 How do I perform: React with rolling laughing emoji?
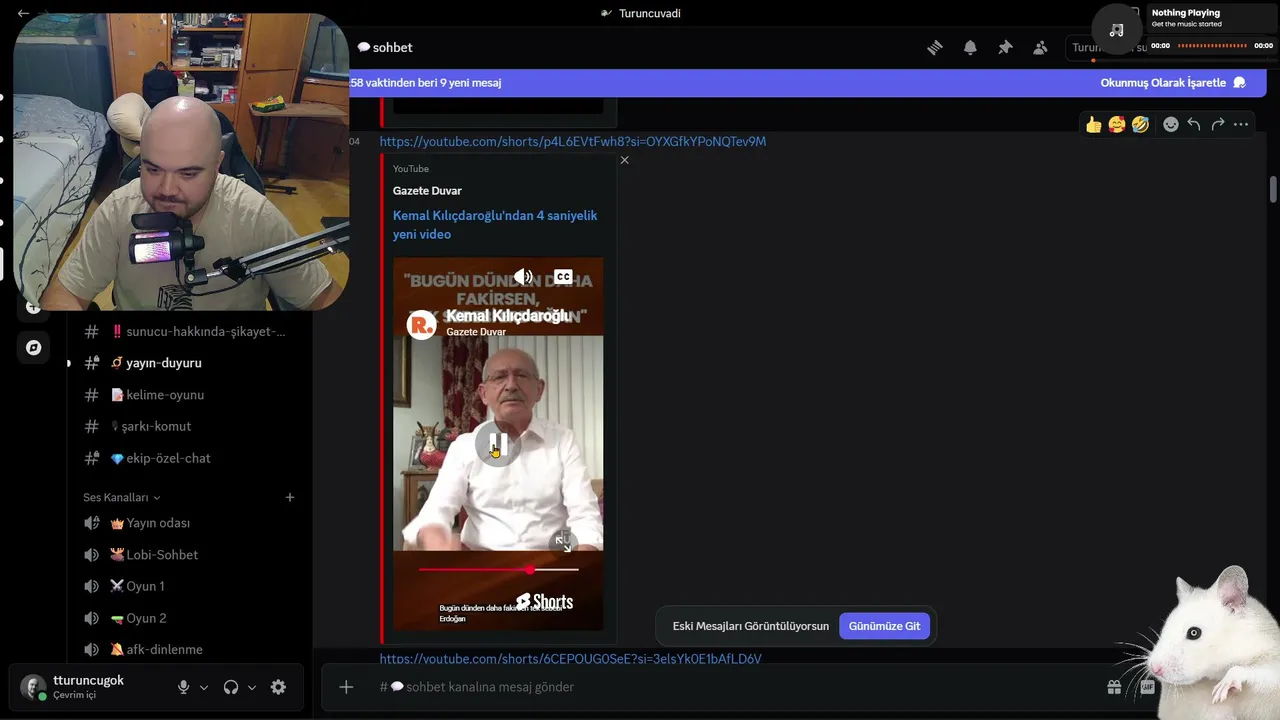point(1141,124)
